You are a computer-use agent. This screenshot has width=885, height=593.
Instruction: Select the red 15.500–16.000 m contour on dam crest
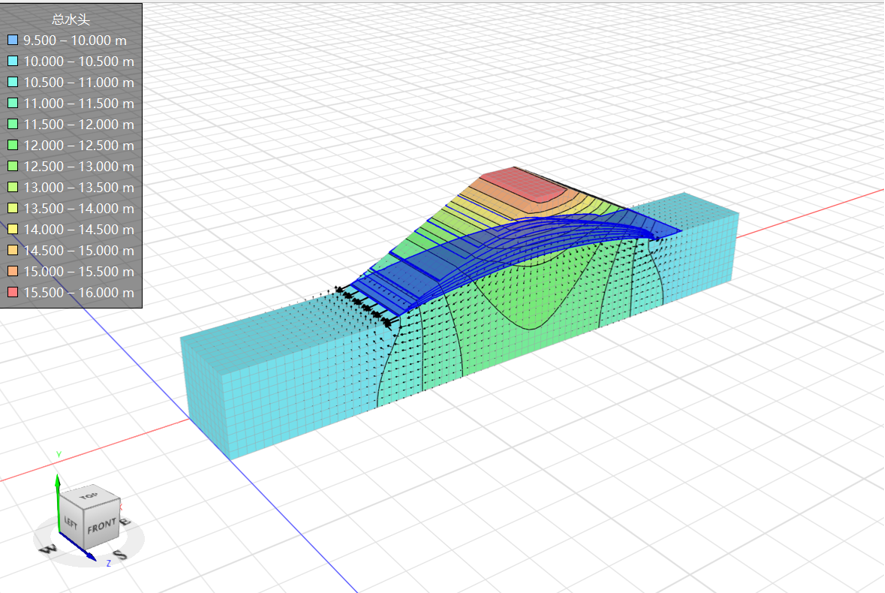click(x=523, y=184)
